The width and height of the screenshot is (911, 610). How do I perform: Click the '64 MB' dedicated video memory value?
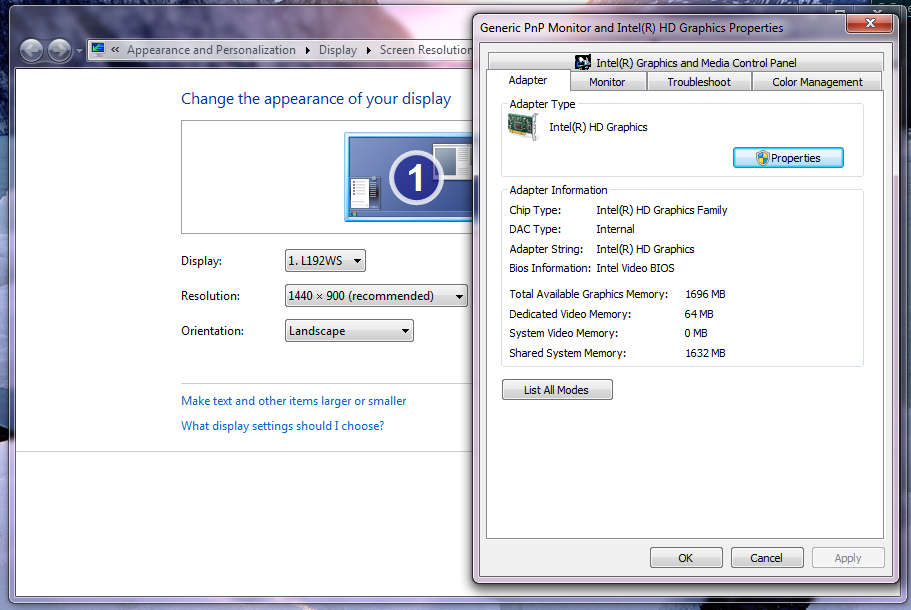[699, 314]
